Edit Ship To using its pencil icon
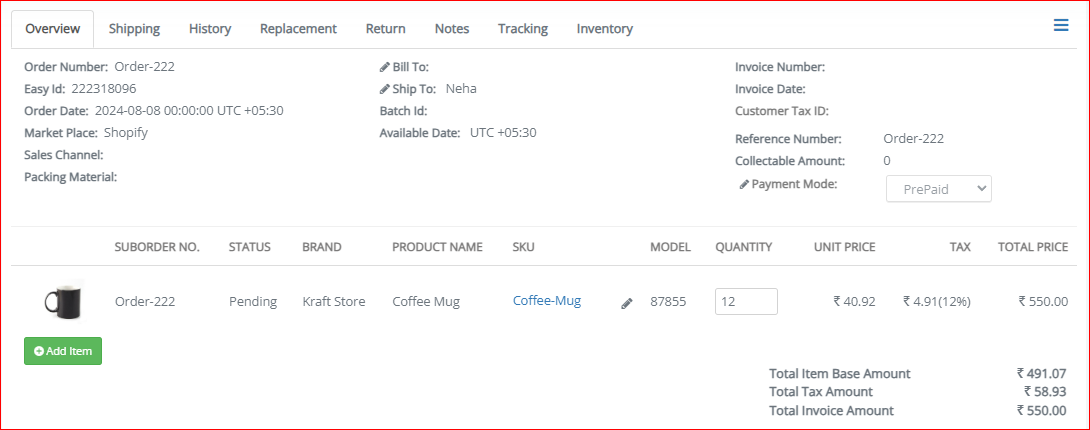The height and width of the screenshot is (430, 1090). click(x=384, y=89)
